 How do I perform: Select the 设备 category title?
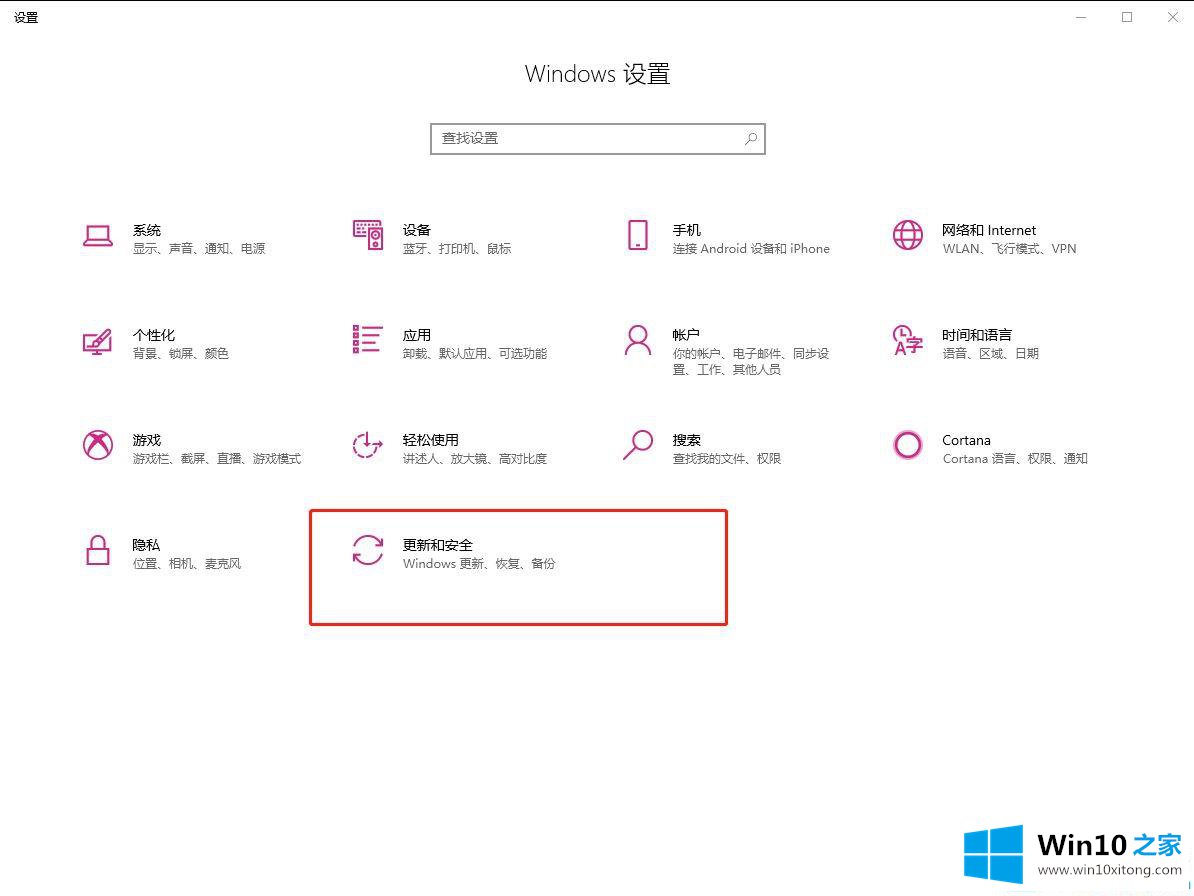tap(417, 230)
